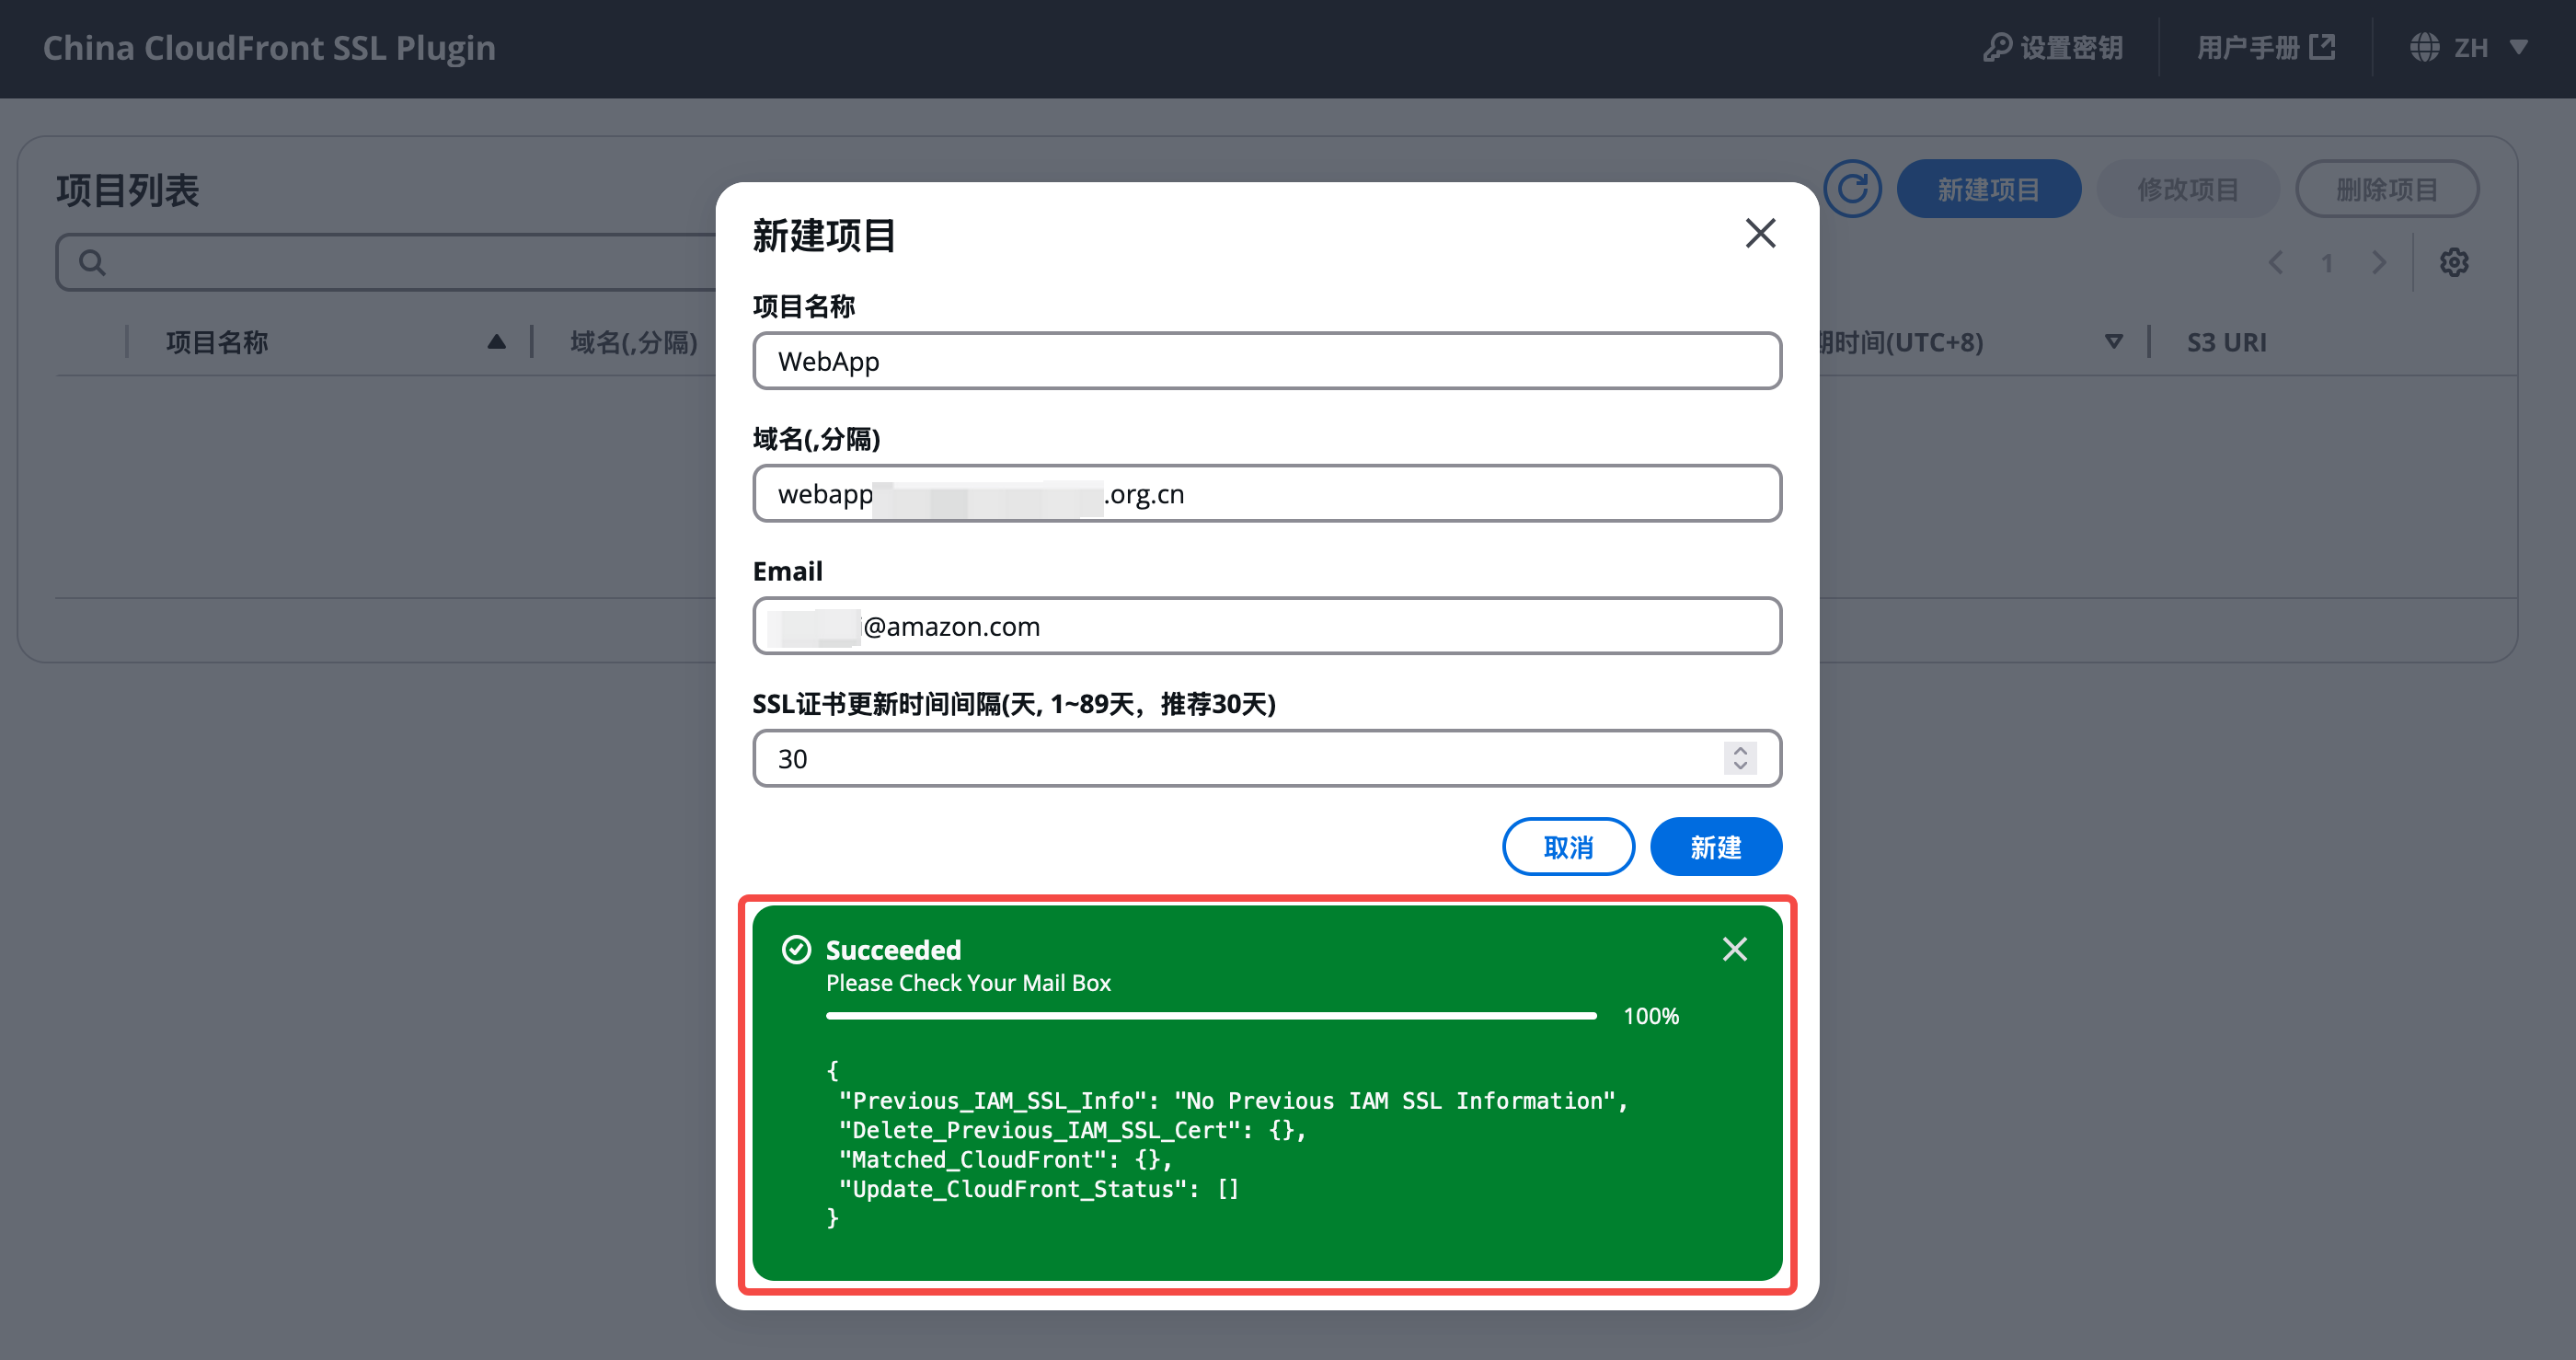Click the 项目列表 heading
Viewport: 2576px width, 1360px height.
pyautogui.click(x=128, y=190)
